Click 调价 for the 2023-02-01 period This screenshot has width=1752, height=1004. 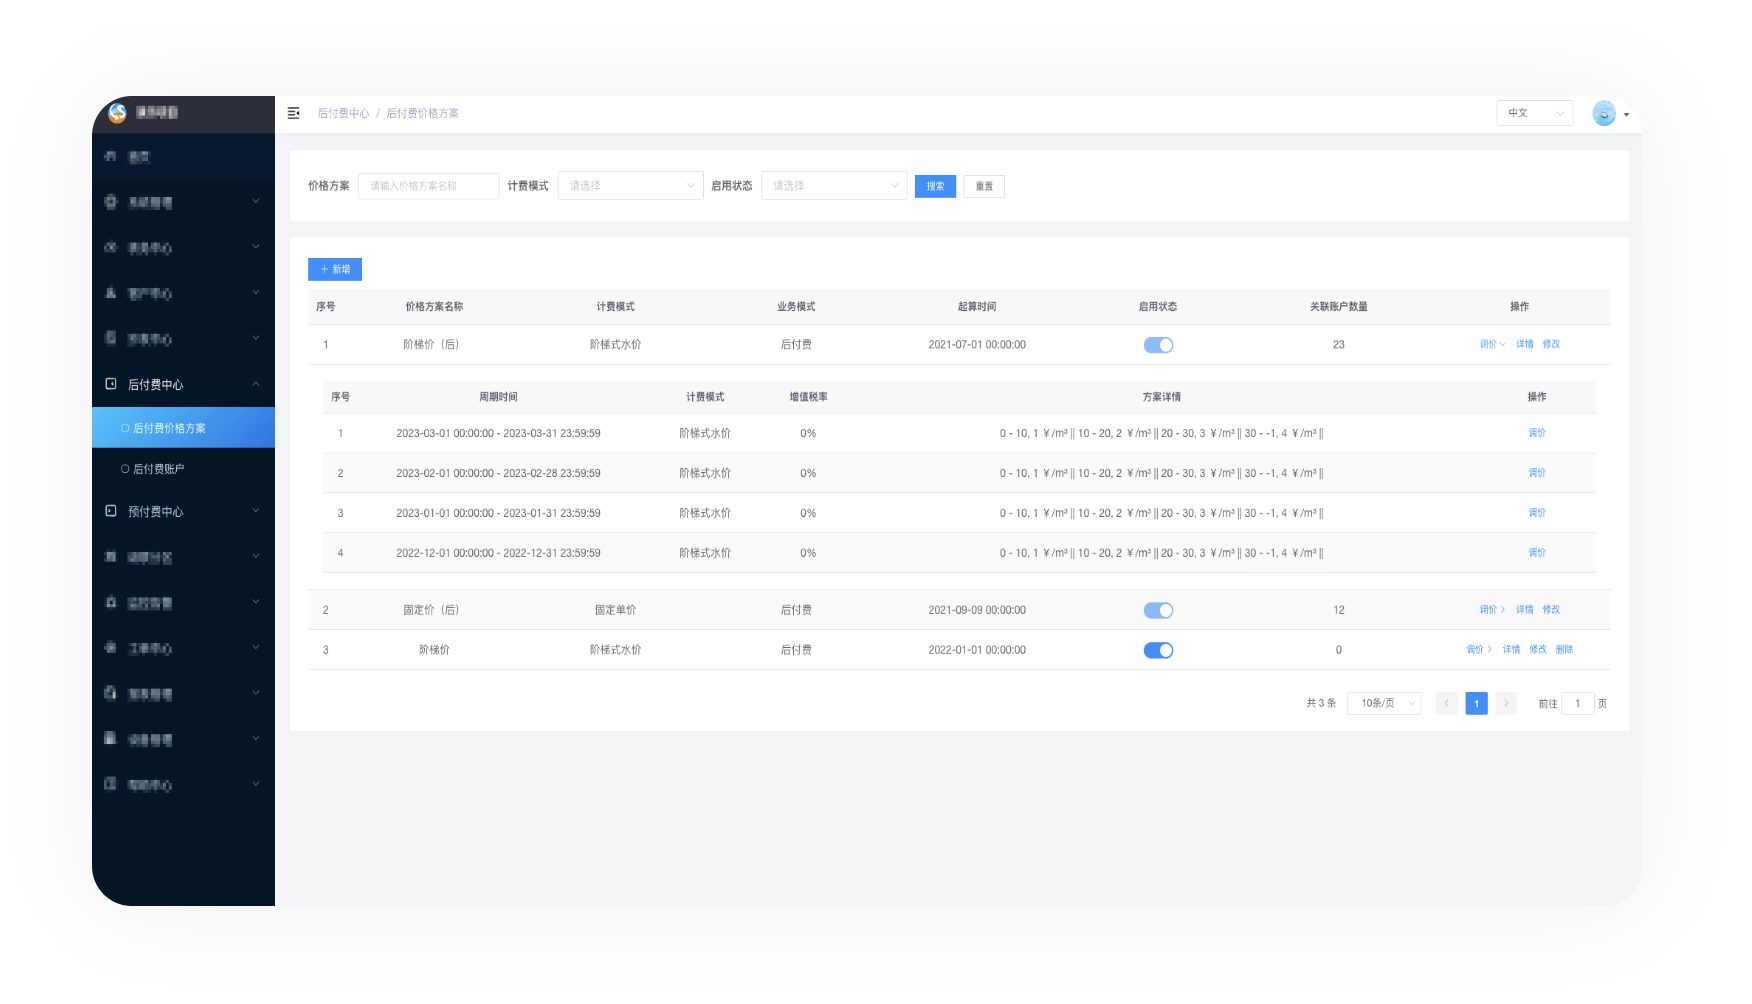1537,473
